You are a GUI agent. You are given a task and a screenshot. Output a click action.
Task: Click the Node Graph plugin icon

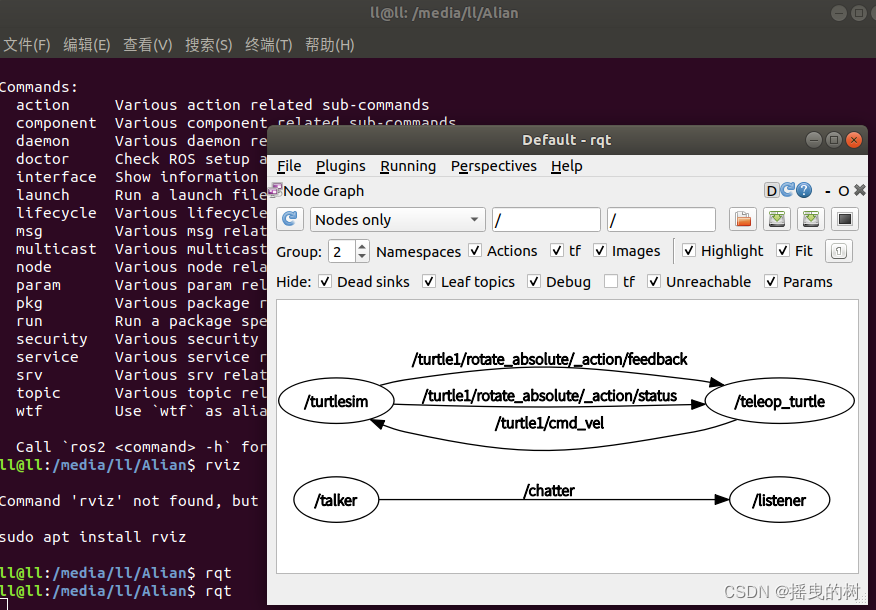(275, 190)
